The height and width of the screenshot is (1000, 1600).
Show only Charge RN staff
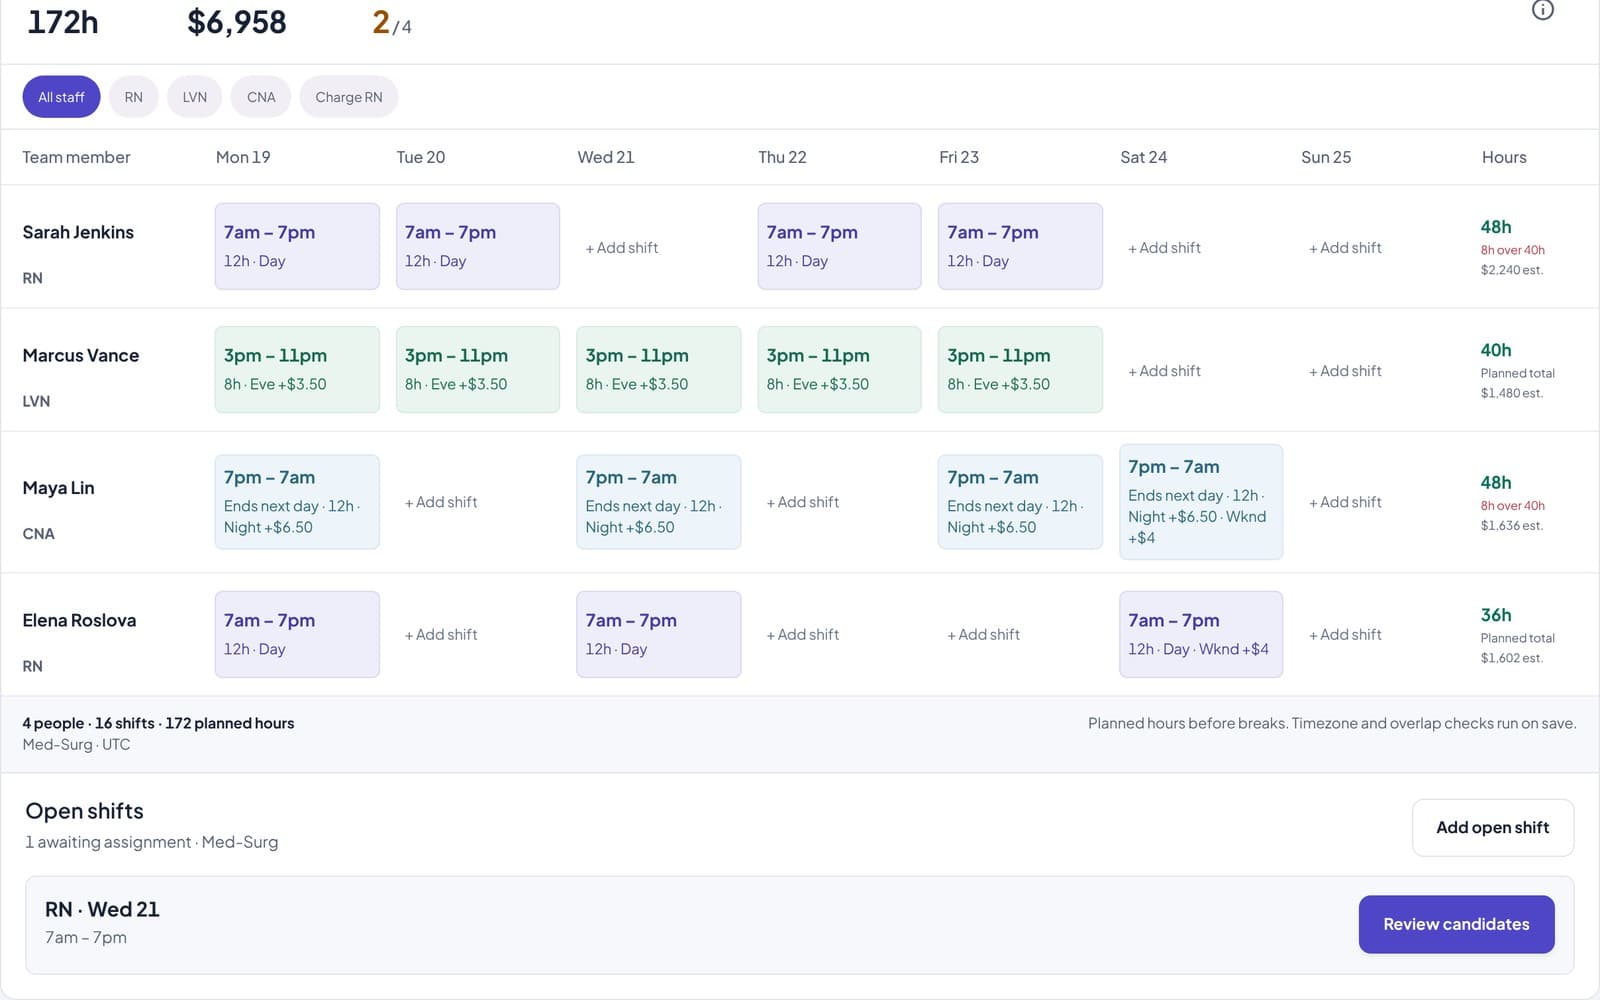pos(349,97)
